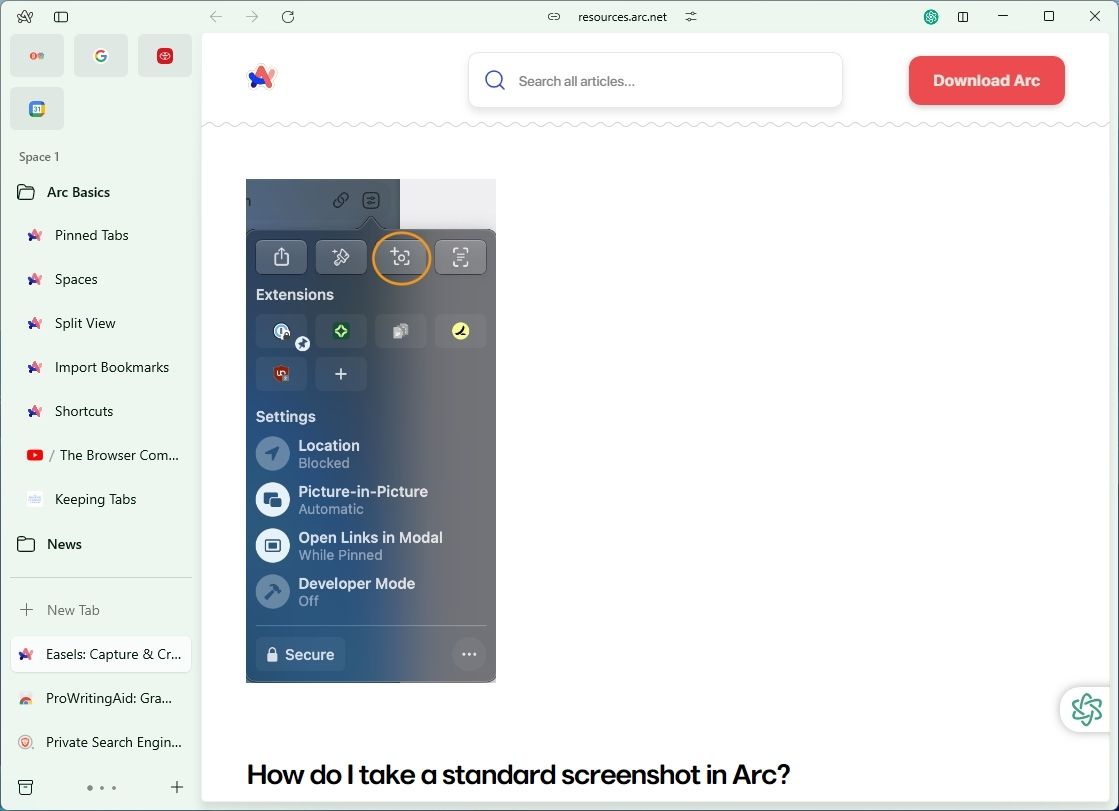Open the first pinned favorite with orange dots
Viewport: 1119px width, 811px height.
tap(37, 55)
